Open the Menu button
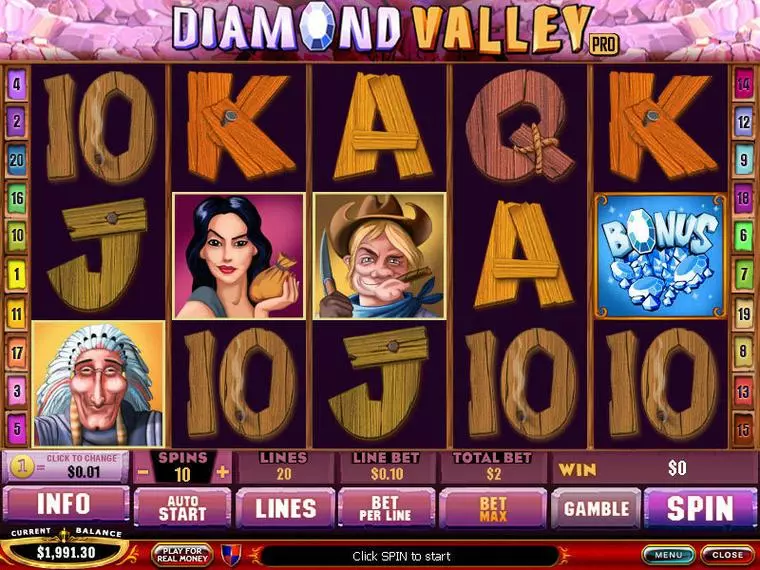 coord(668,554)
